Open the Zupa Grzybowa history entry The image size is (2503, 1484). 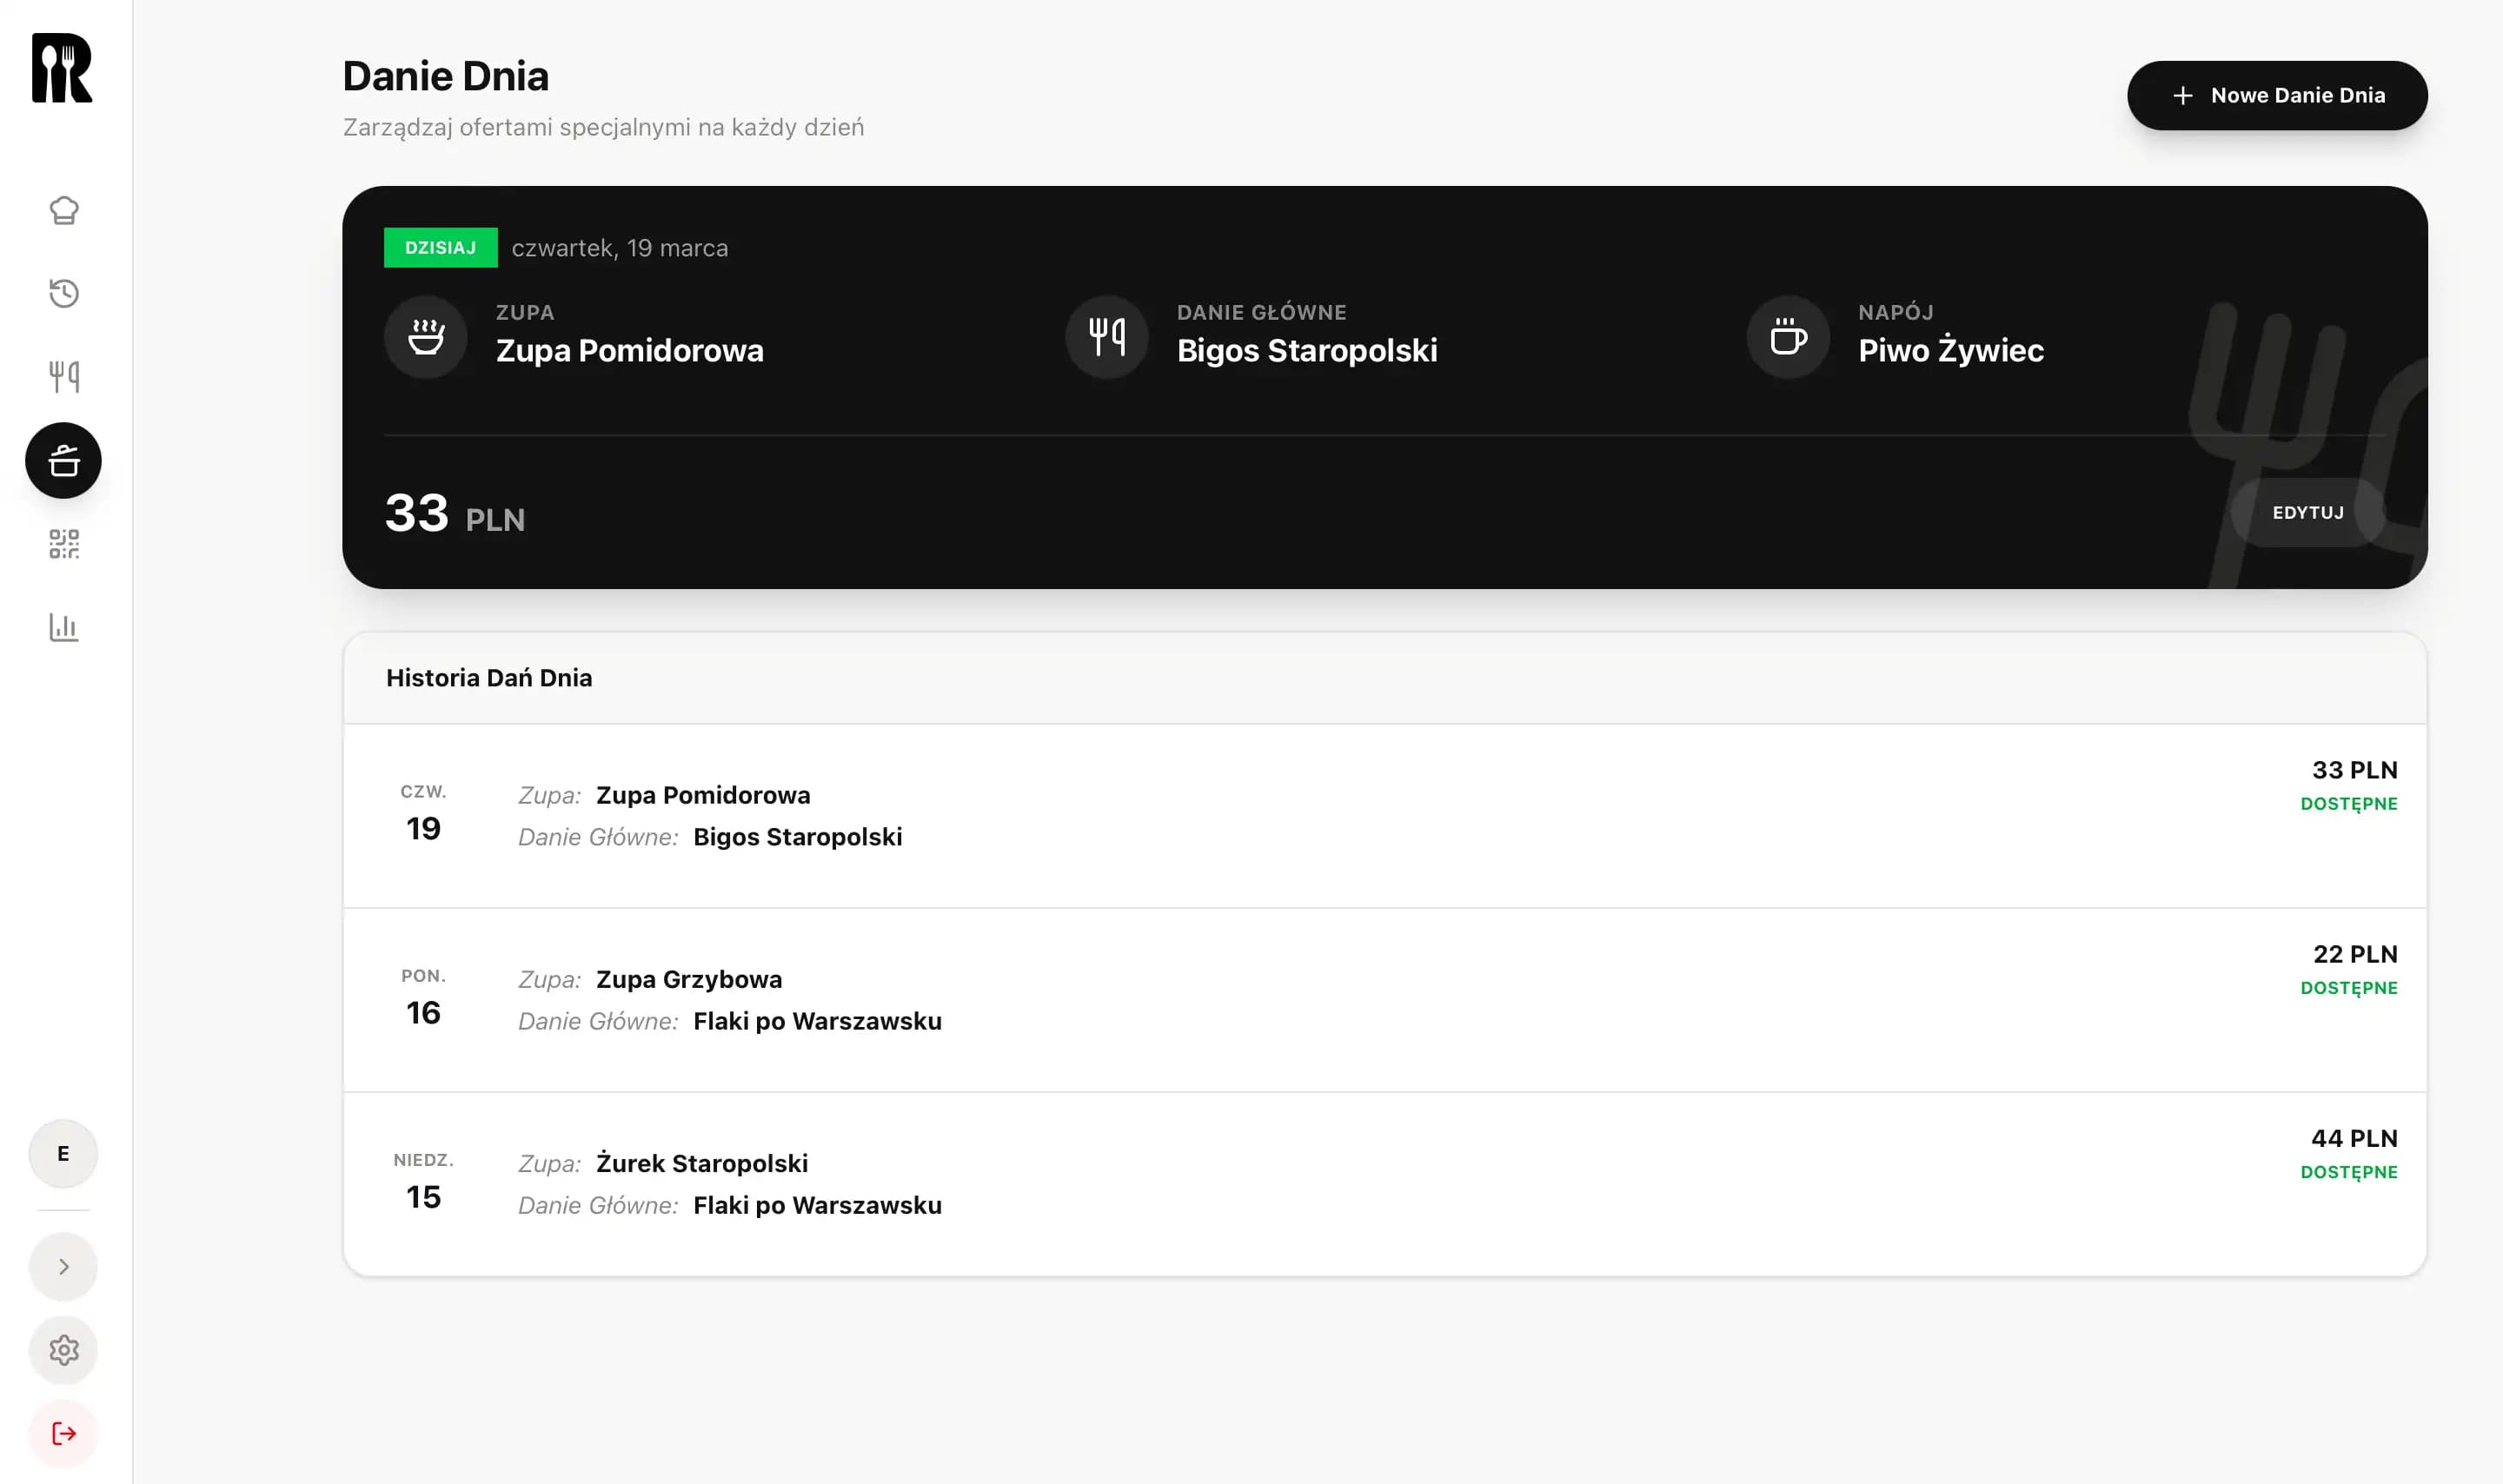click(1384, 1000)
